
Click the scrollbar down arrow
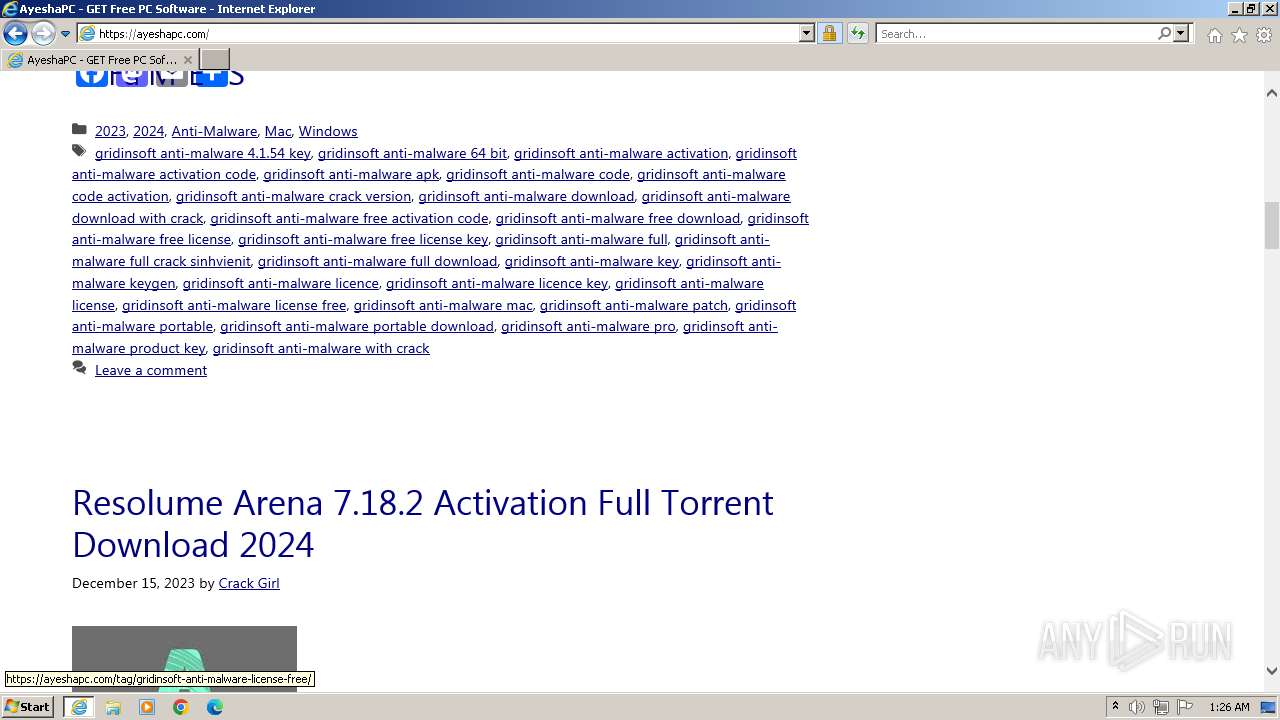point(1271,671)
